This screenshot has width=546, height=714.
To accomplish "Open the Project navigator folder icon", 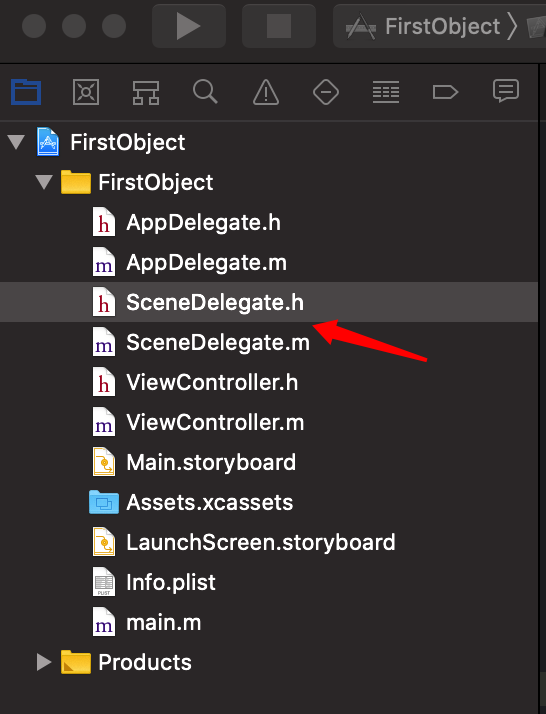I will click(26, 92).
